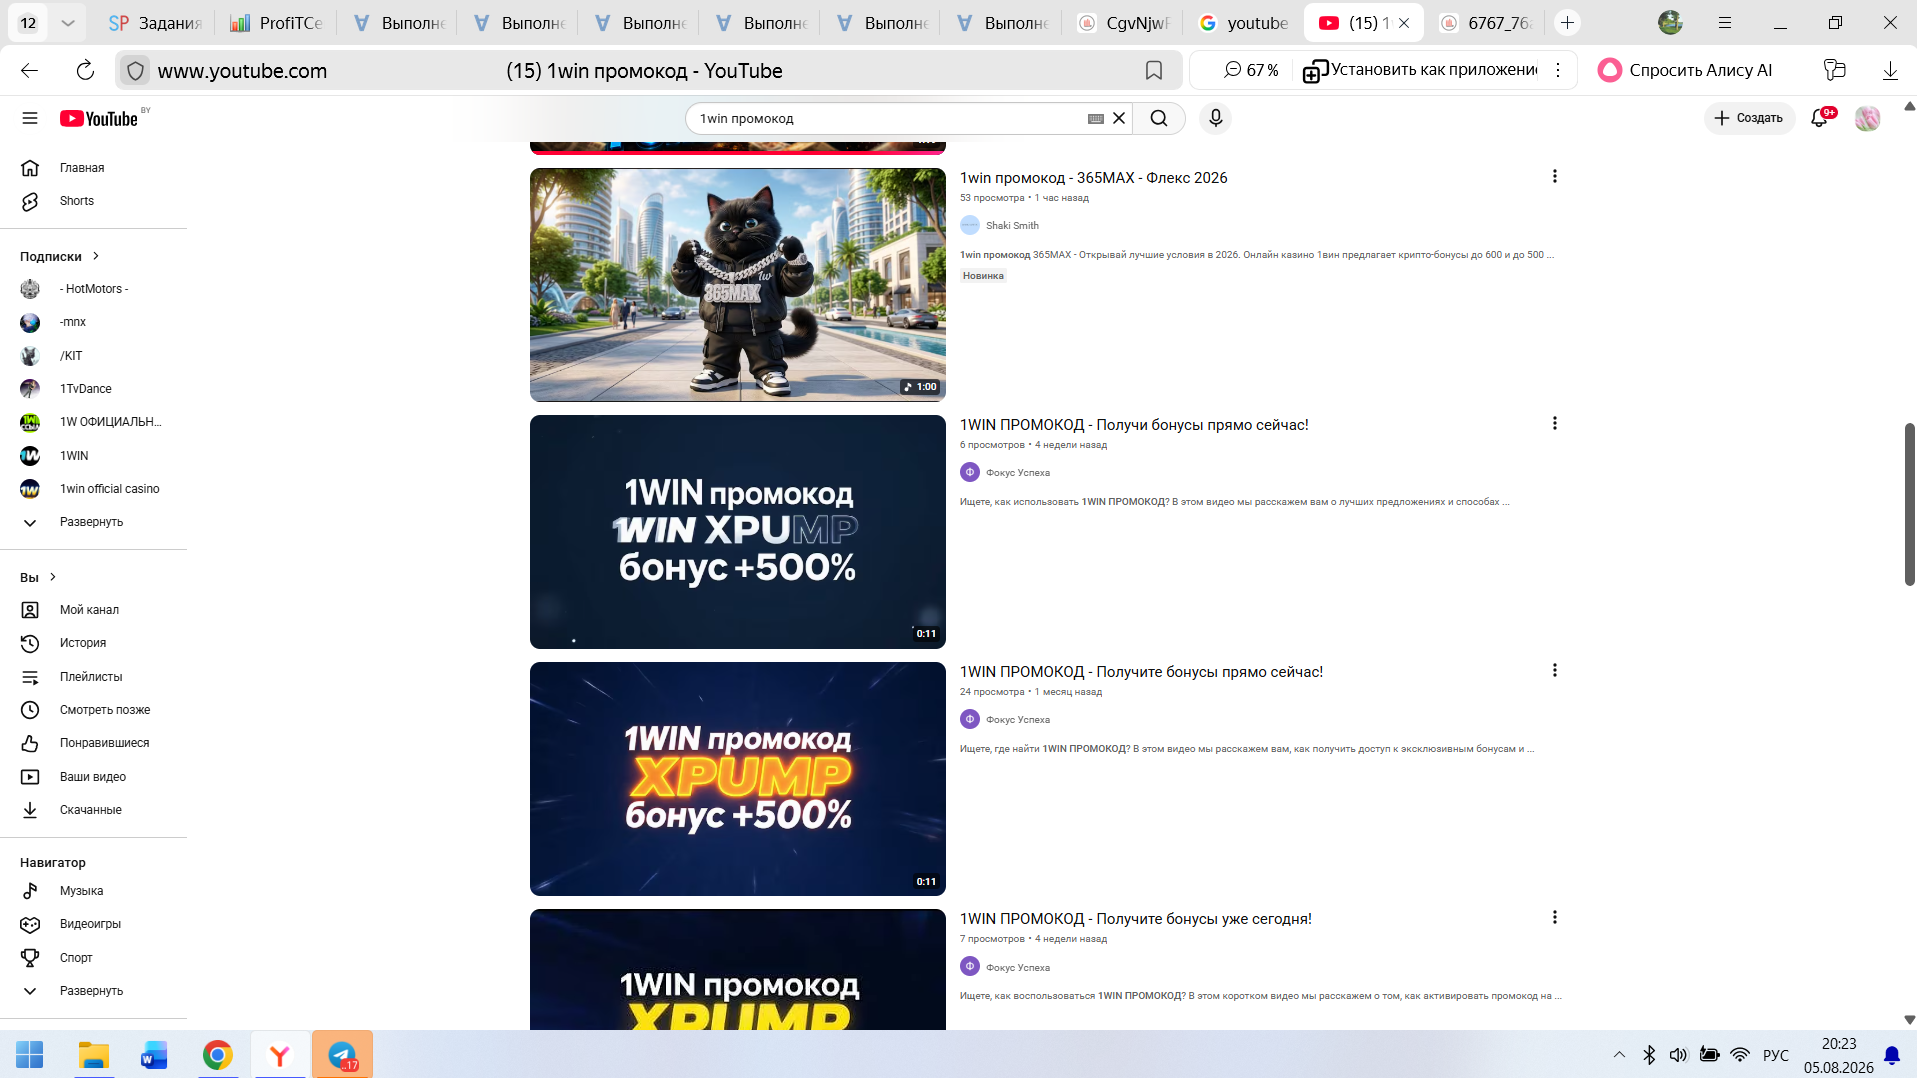The height and width of the screenshot is (1078, 1917).
Task: Click the Создать button
Action: tap(1749, 118)
